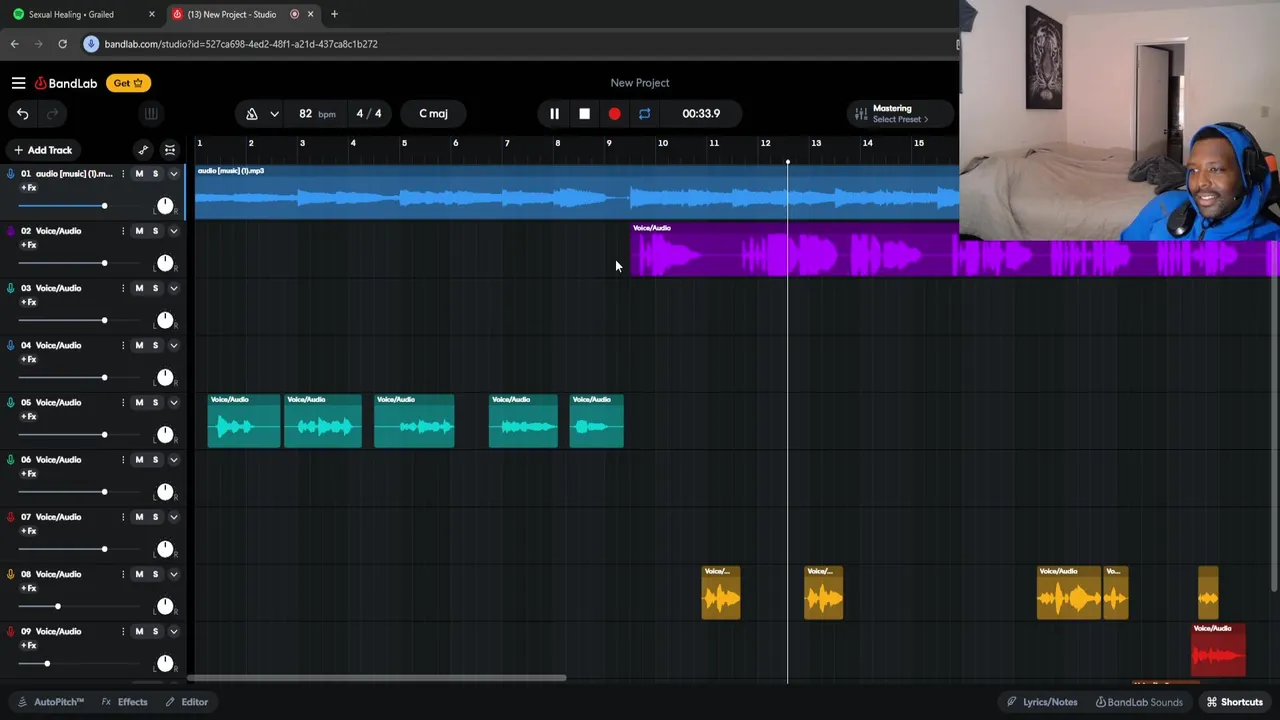Toggle loop cycle mode
Viewport: 1280px width, 720px height.
[x=644, y=114]
